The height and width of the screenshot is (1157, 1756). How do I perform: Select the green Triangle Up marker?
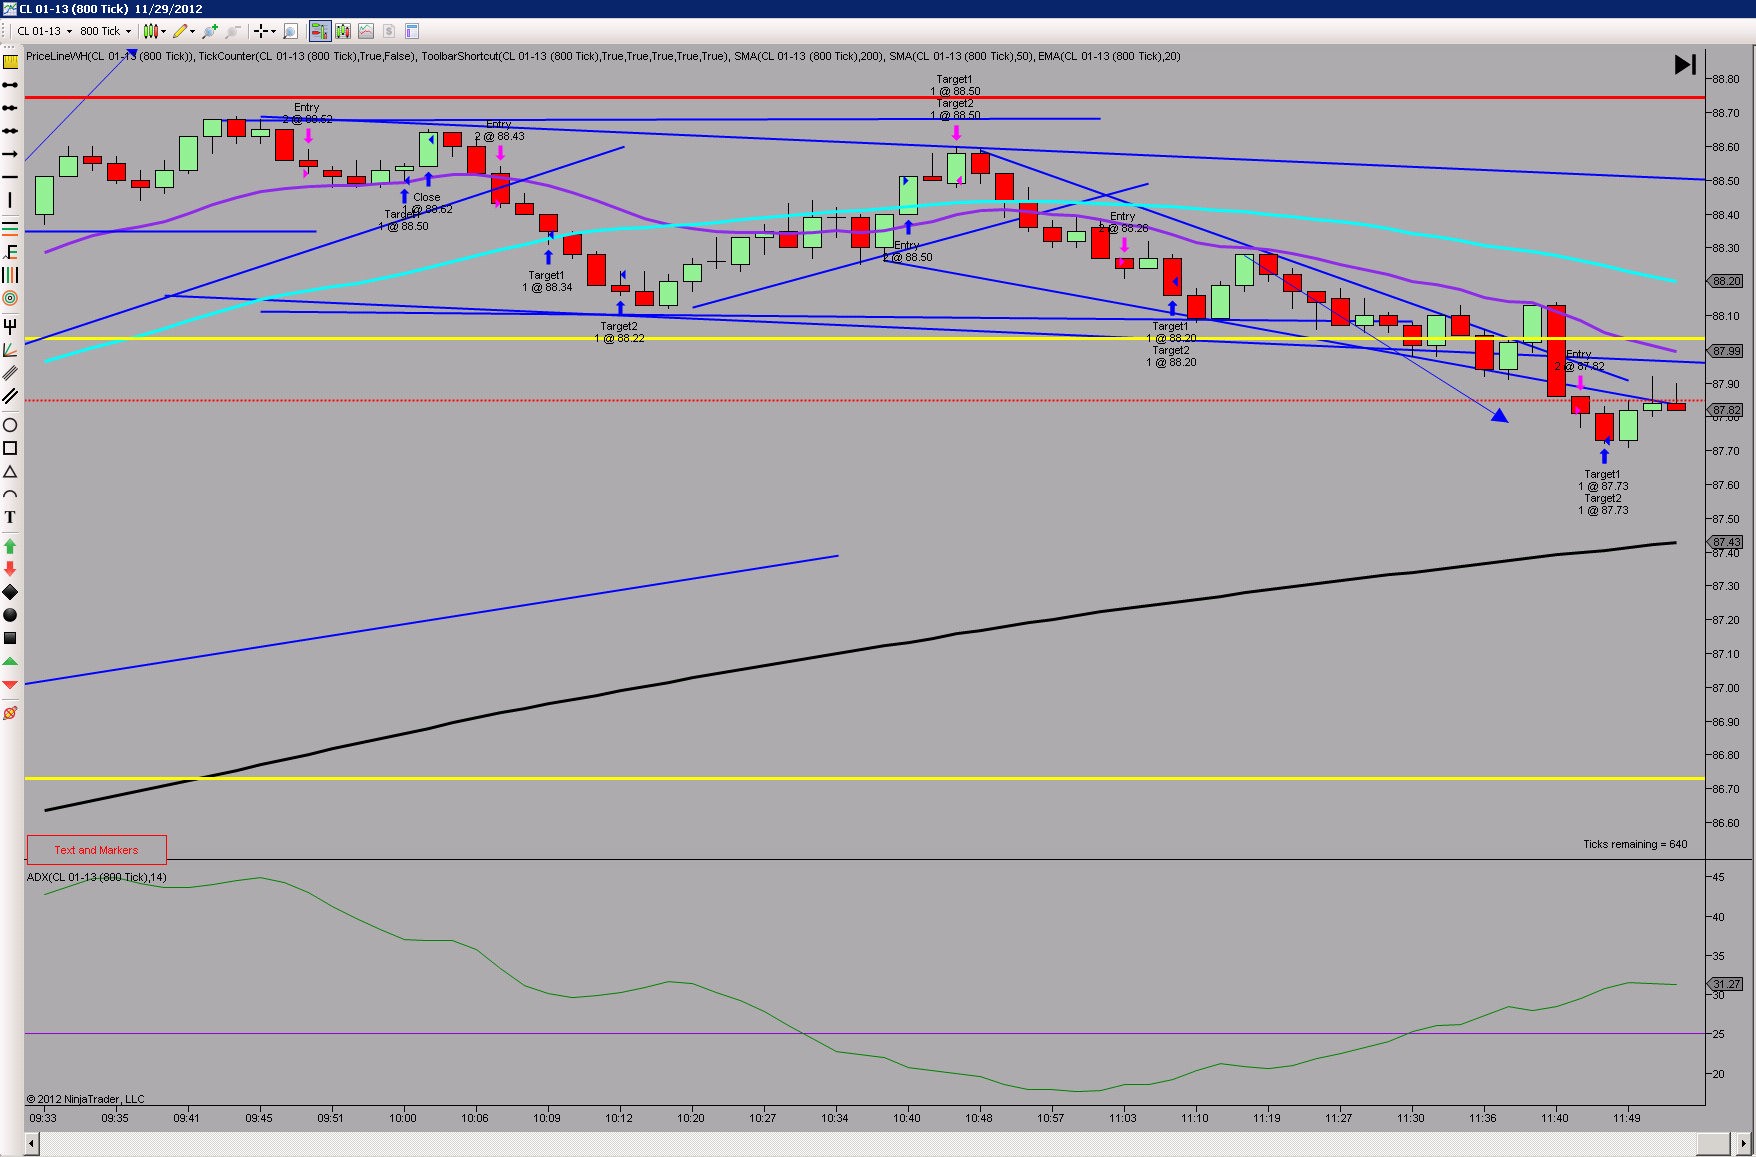(x=10, y=662)
